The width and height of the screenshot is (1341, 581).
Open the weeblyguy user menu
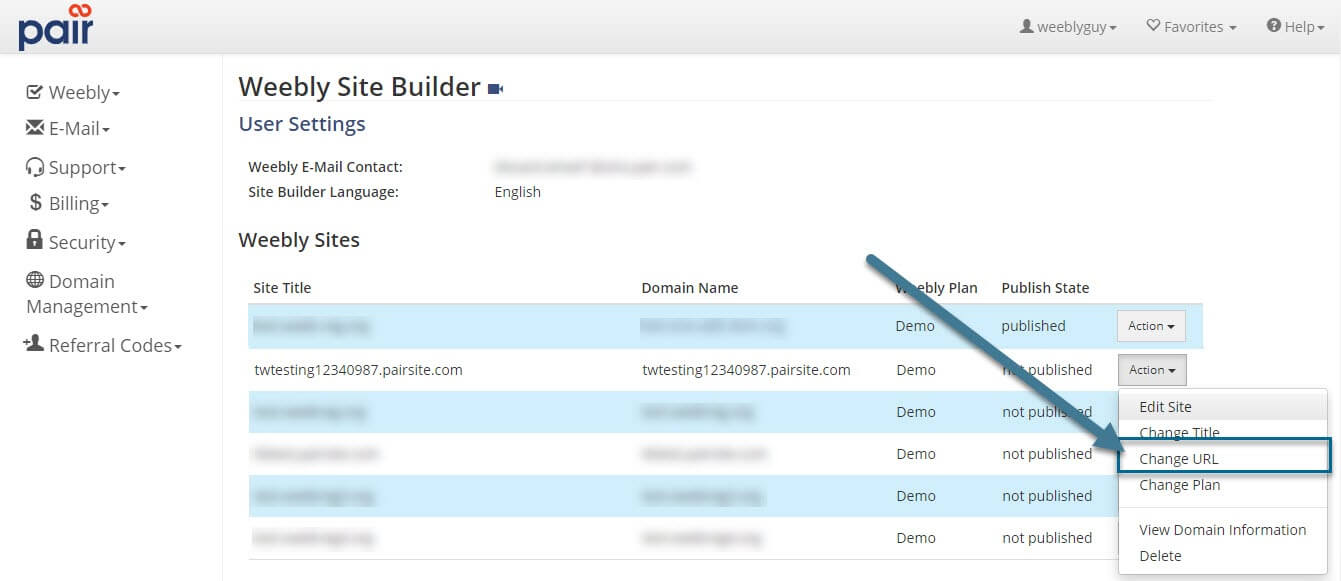[x=1068, y=27]
